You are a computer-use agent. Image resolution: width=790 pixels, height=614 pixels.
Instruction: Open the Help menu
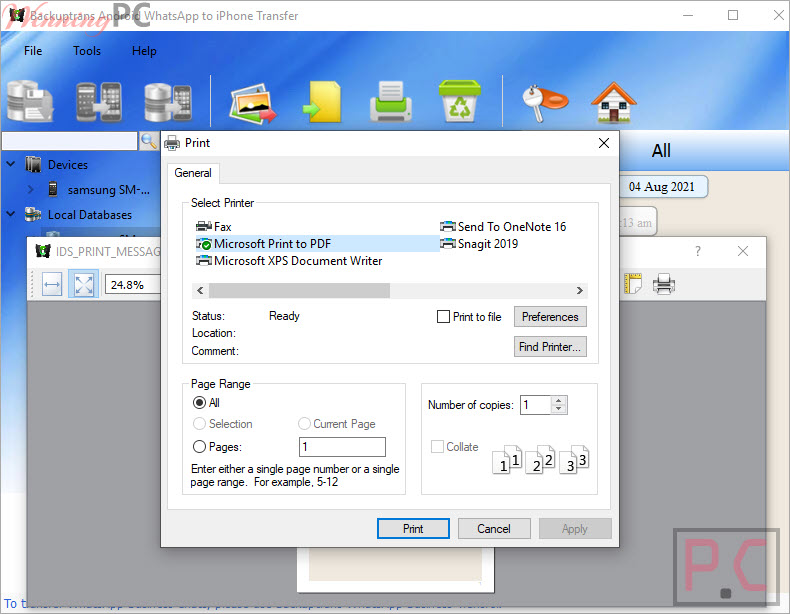pyautogui.click(x=144, y=51)
